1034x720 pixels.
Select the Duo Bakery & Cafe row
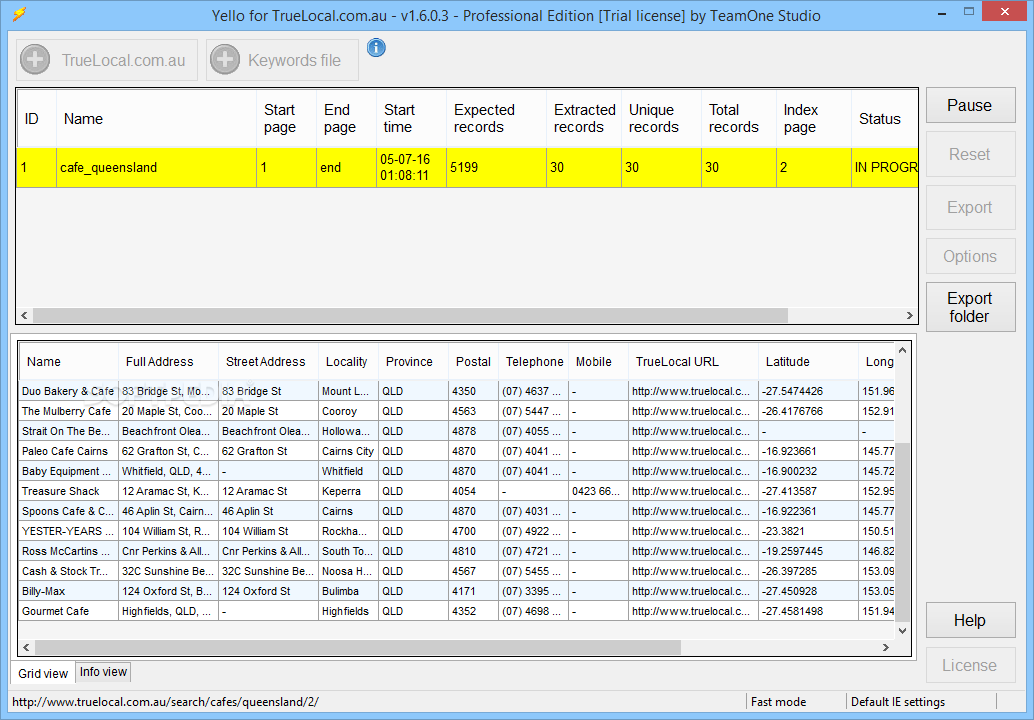click(456, 391)
